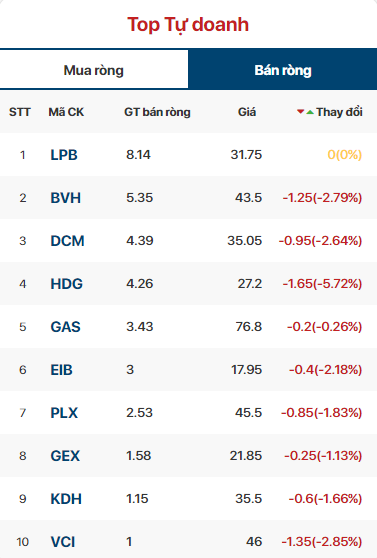Open KDH stock ticker link
The image size is (377, 558).
66,499
